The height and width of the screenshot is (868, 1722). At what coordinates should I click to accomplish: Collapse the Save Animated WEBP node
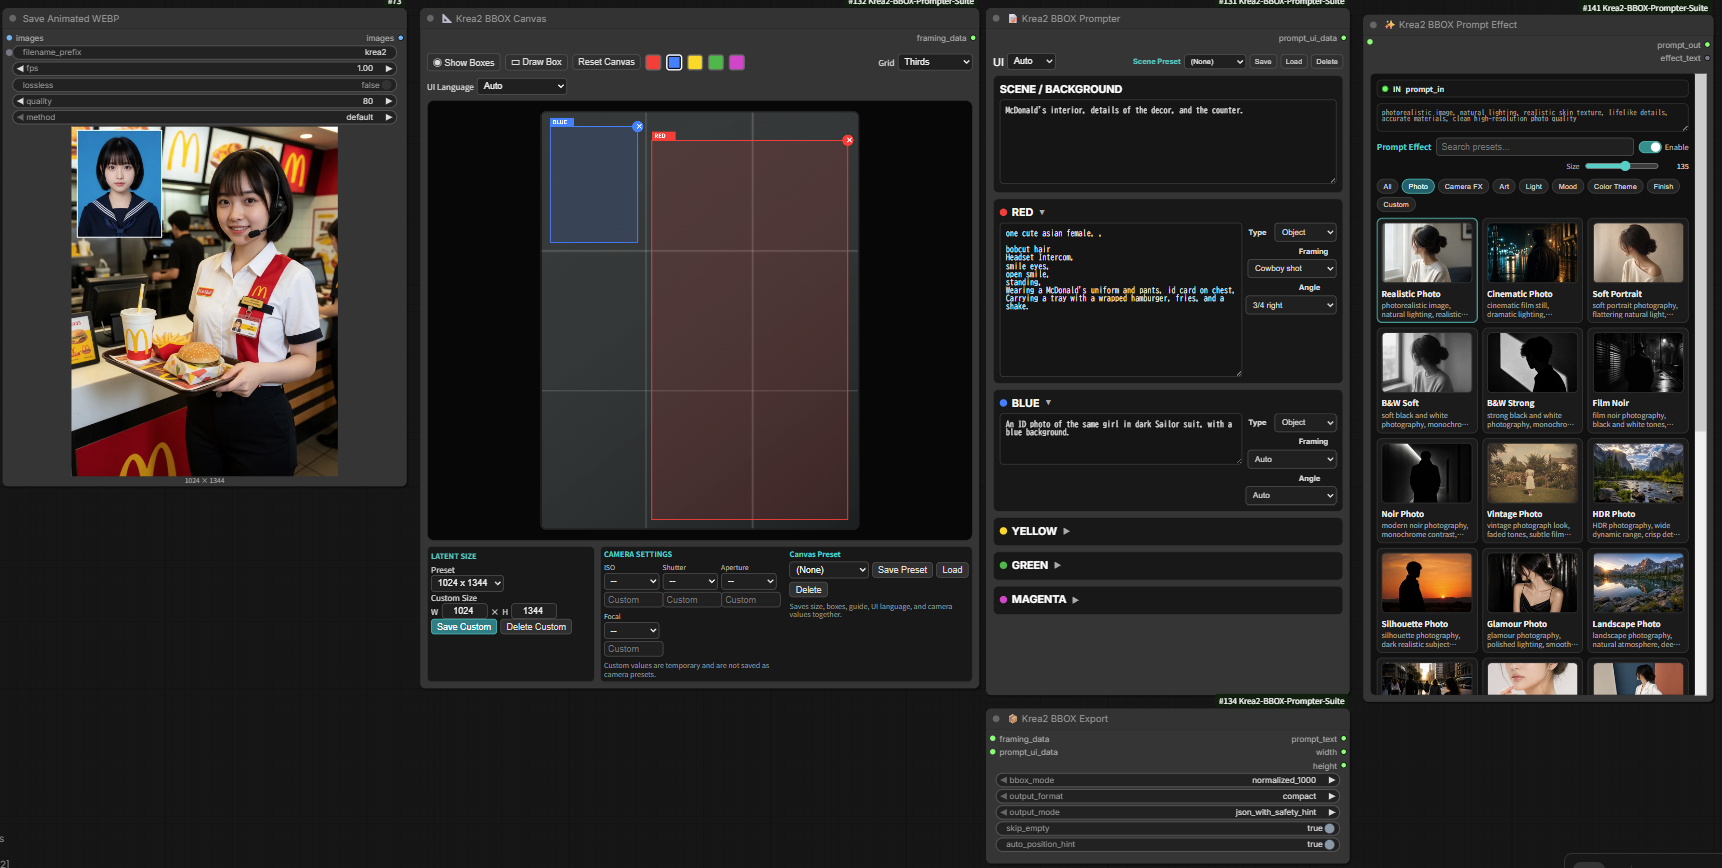pyautogui.click(x=13, y=18)
